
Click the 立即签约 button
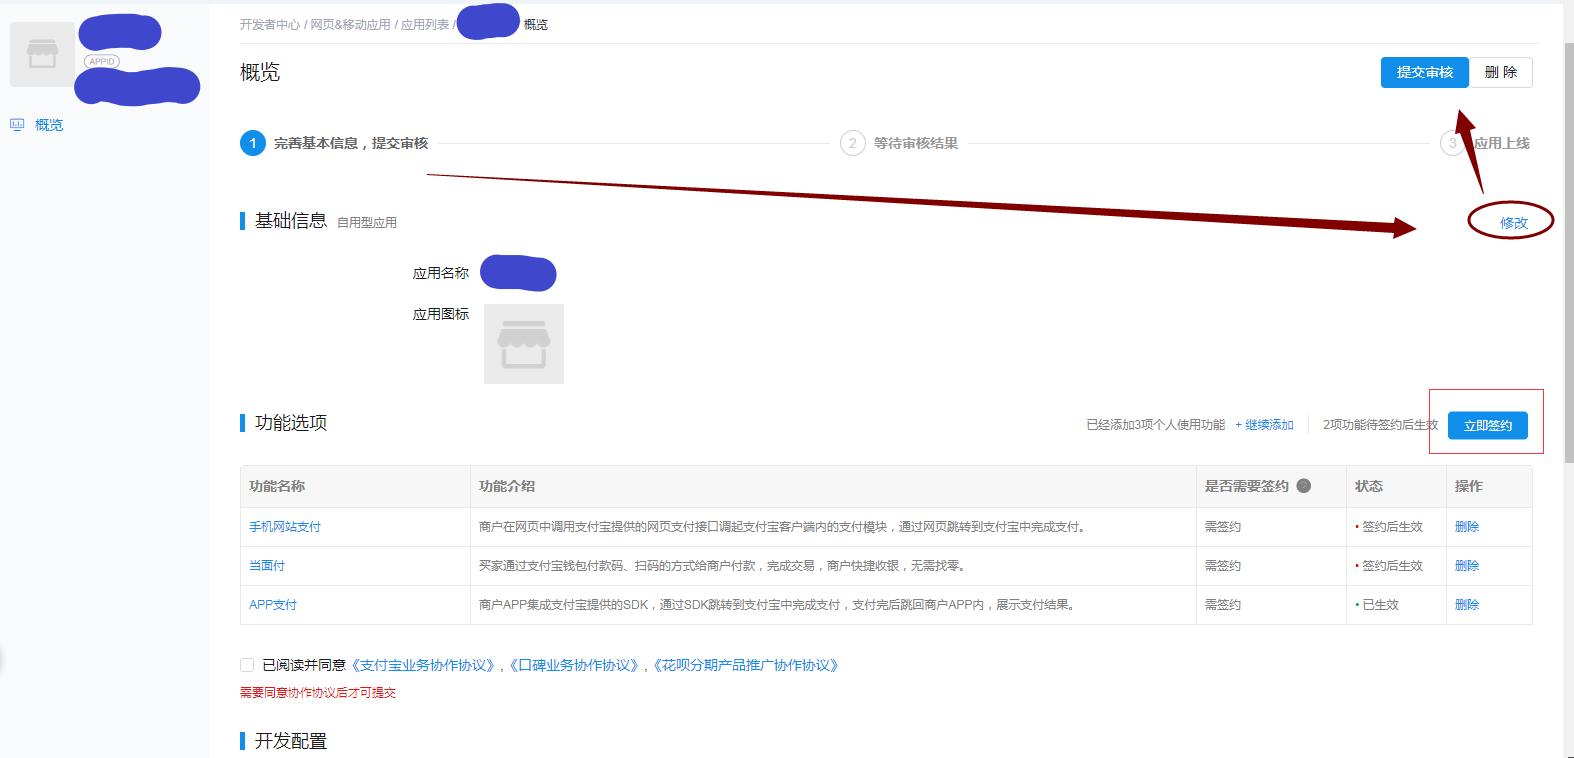pyautogui.click(x=1487, y=425)
